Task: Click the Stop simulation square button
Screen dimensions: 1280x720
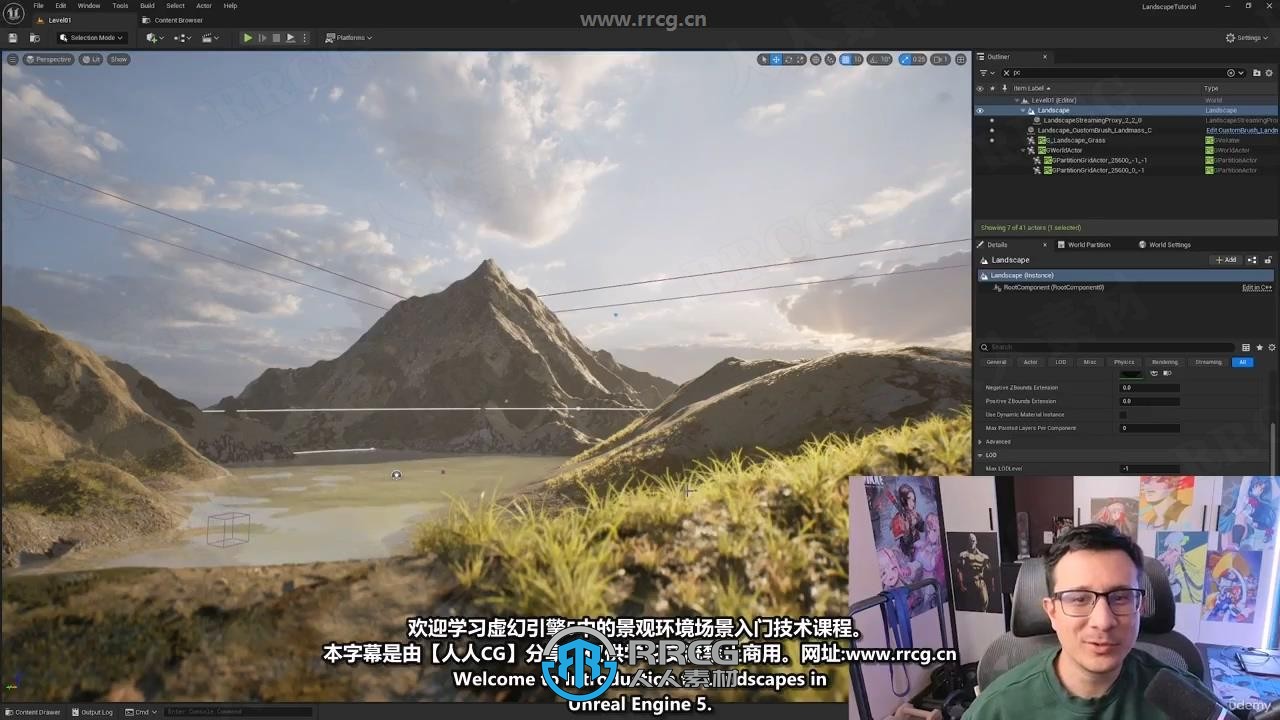Action: click(276, 38)
